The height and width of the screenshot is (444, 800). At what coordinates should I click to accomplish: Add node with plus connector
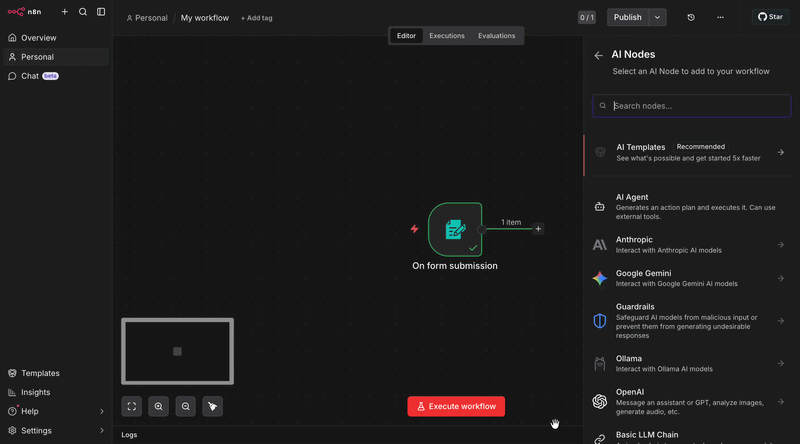538,229
